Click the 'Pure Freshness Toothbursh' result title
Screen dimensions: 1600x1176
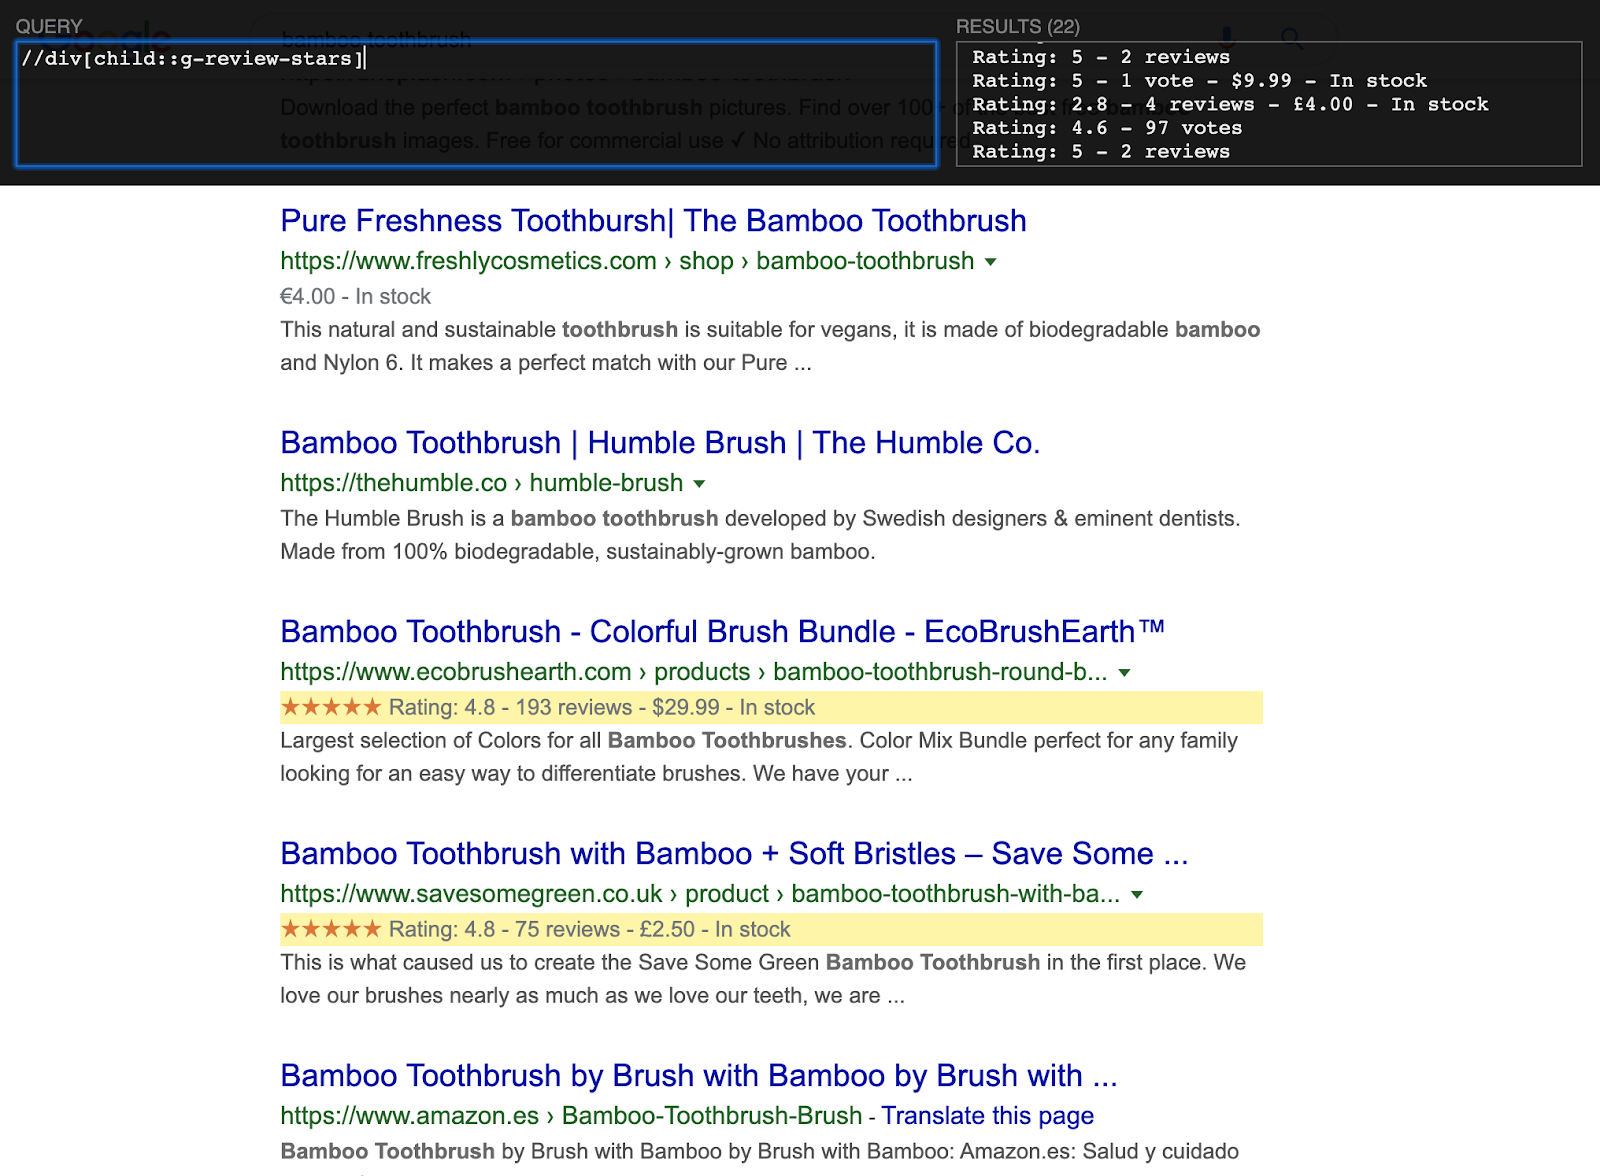(653, 220)
